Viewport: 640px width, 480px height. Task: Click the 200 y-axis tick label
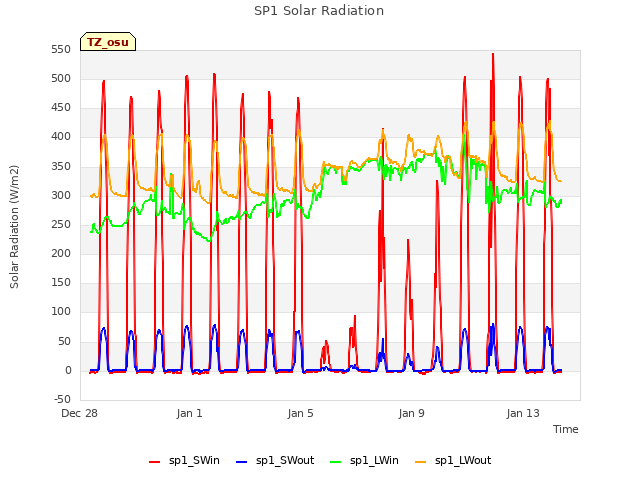tap(61, 254)
